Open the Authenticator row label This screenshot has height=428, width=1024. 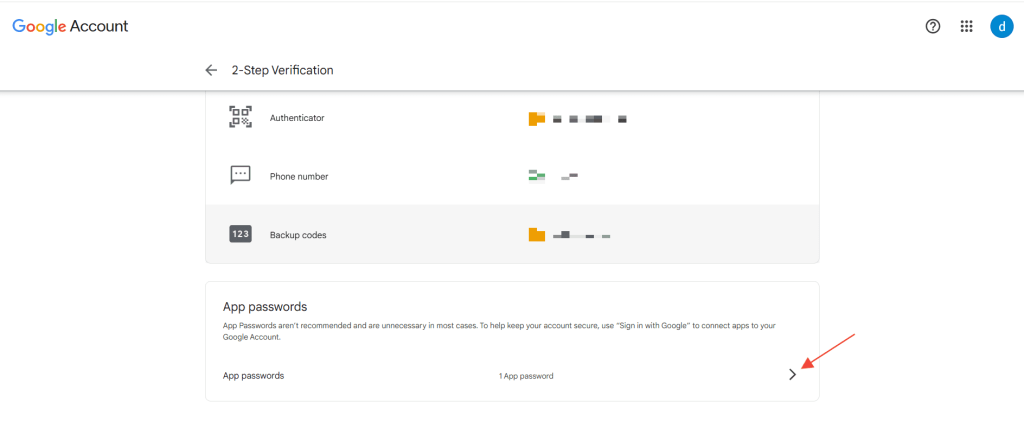(297, 118)
